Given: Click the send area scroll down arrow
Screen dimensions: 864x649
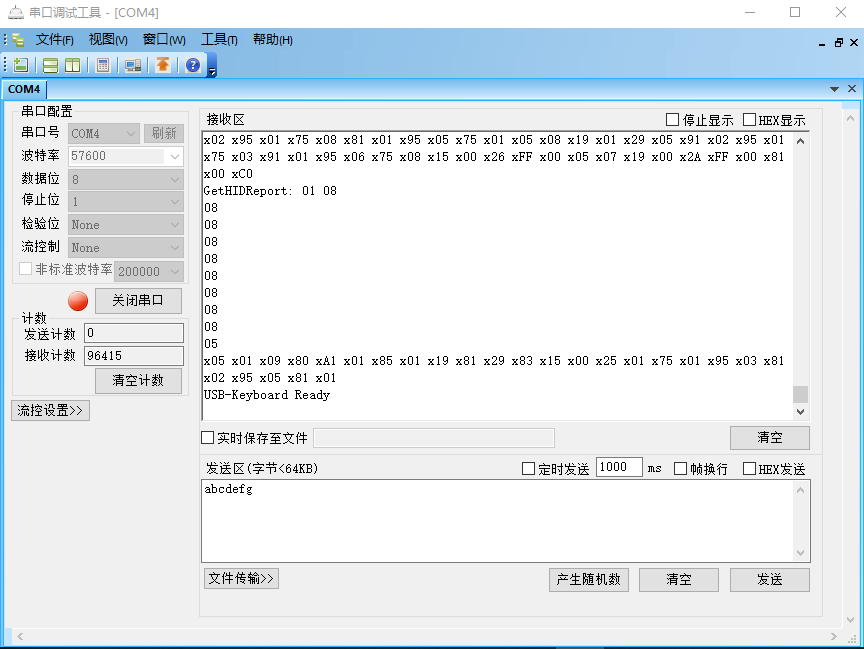Looking at the screenshot, I should click(801, 553).
